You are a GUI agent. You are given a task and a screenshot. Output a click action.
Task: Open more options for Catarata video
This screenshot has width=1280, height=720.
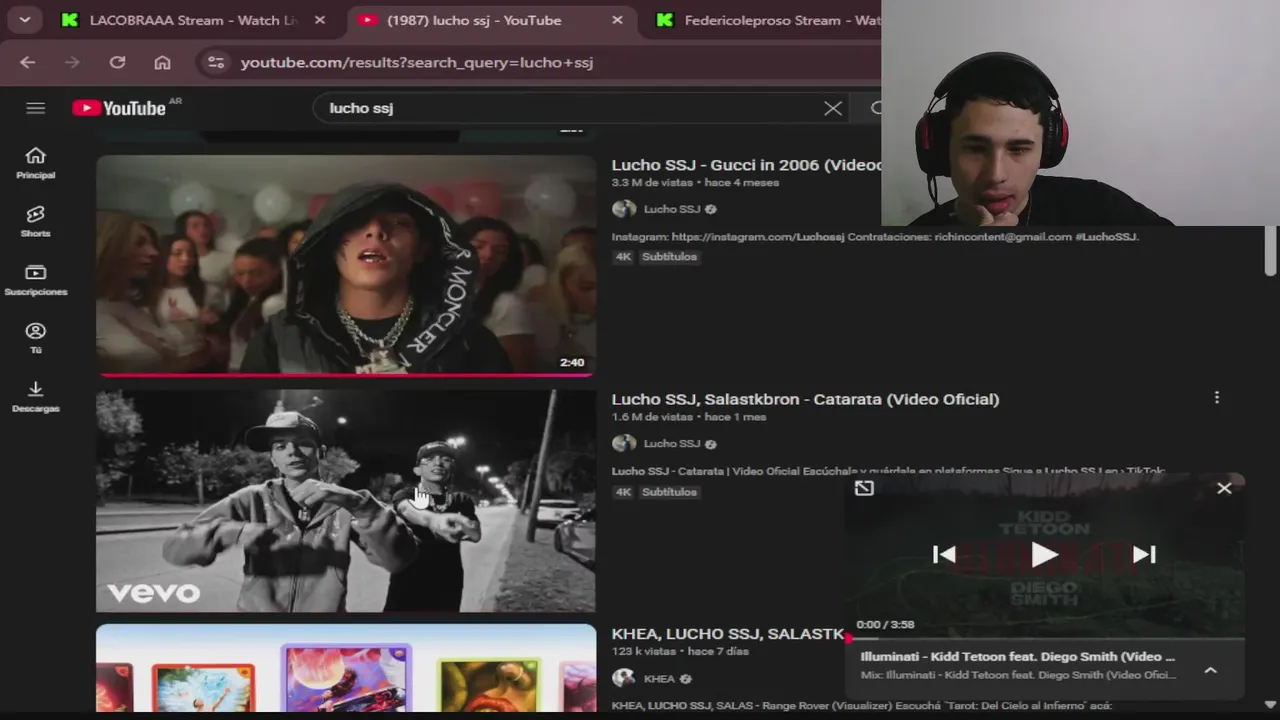pyautogui.click(x=1217, y=398)
